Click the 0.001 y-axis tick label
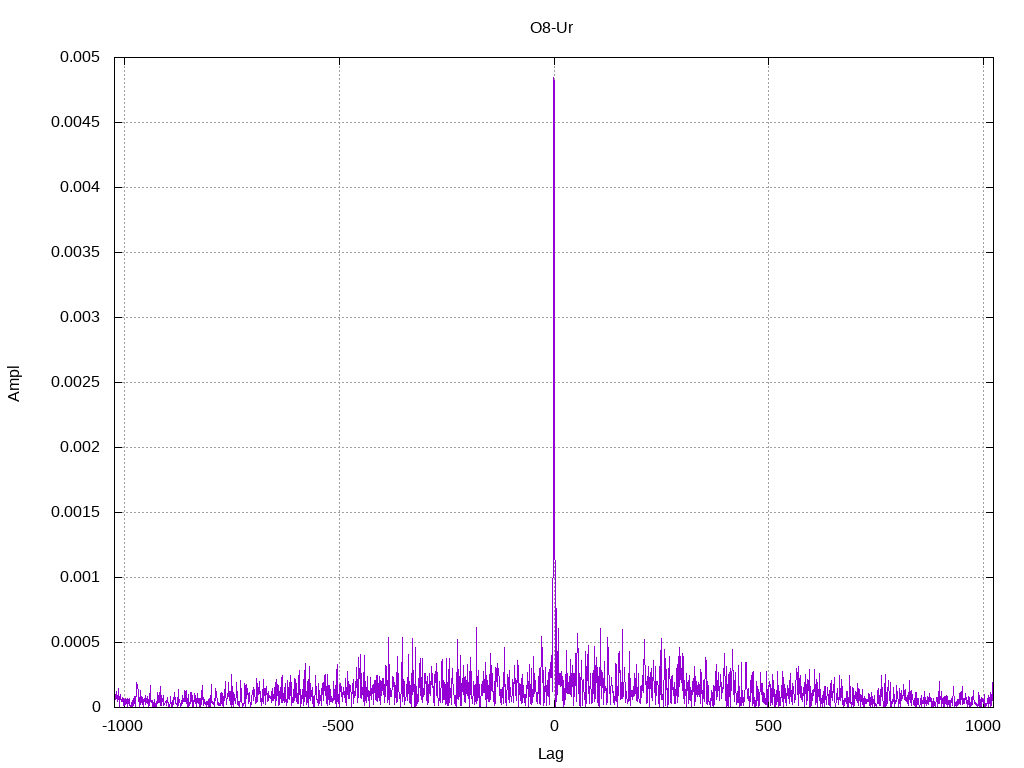Viewport: 1024px width, 768px height. [80, 577]
